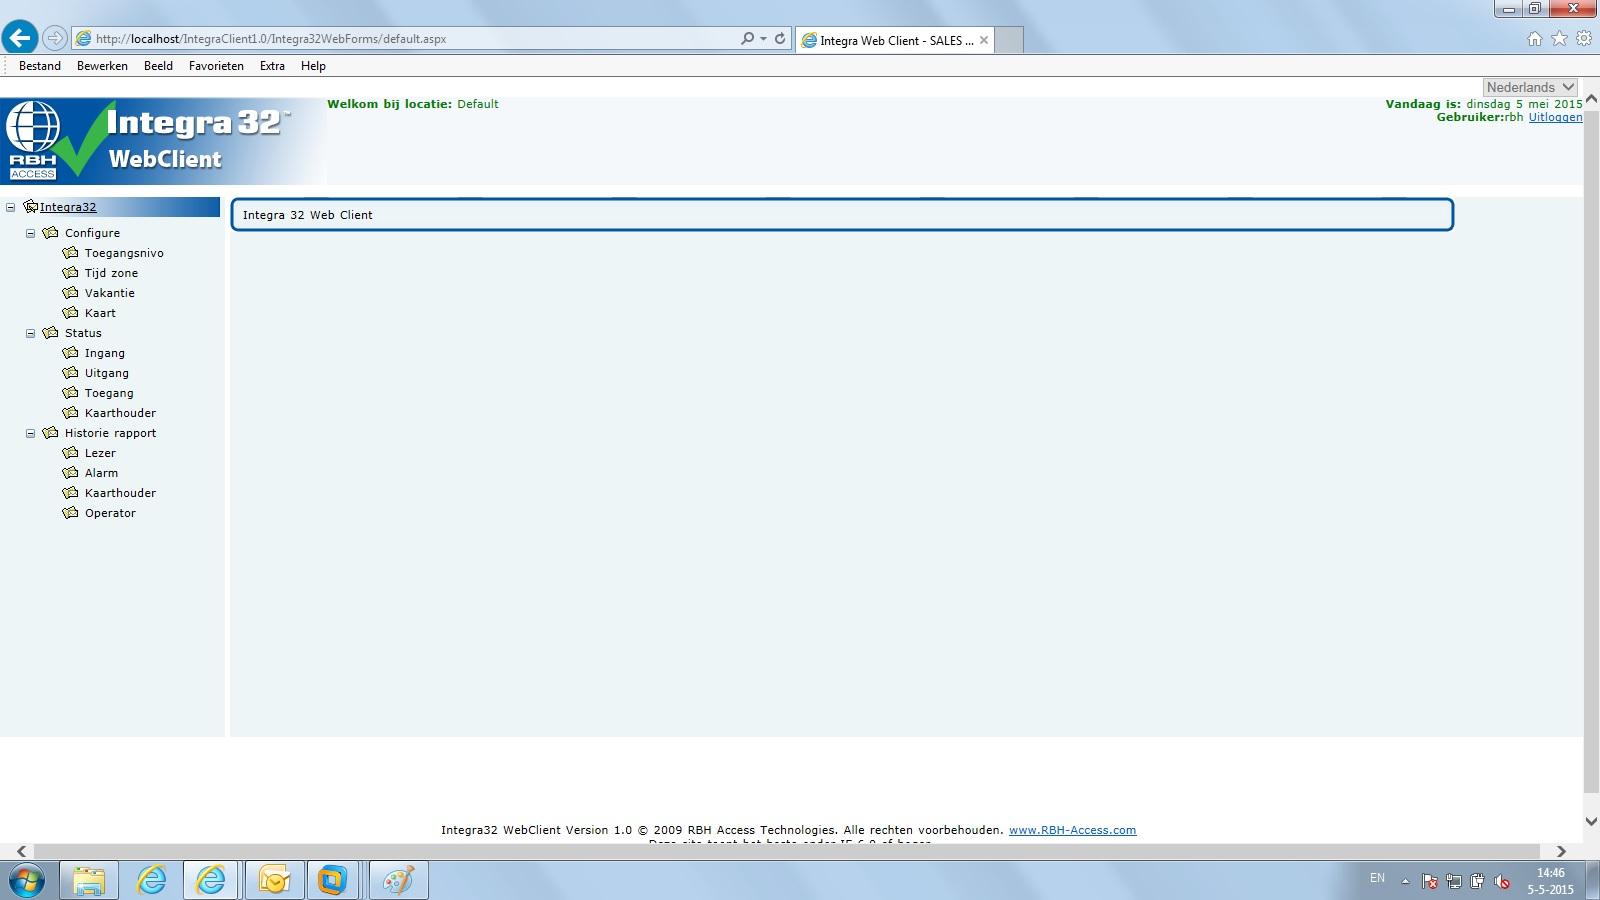Viewport: 1600px width, 900px height.
Task: Click the Alarm folder icon
Action: [x=70, y=473]
